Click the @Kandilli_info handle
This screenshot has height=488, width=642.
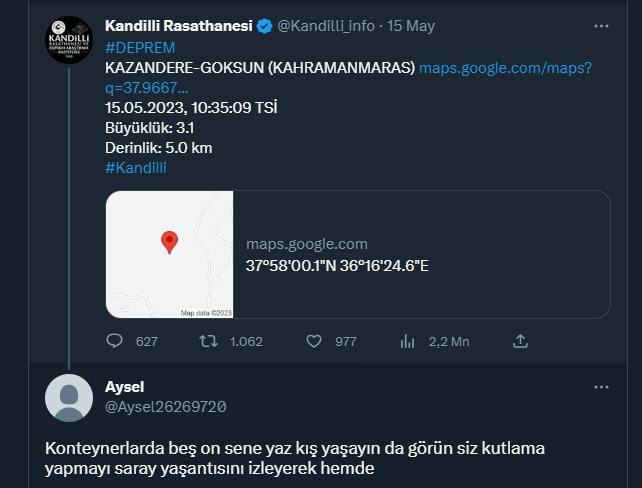click(x=326, y=26)
